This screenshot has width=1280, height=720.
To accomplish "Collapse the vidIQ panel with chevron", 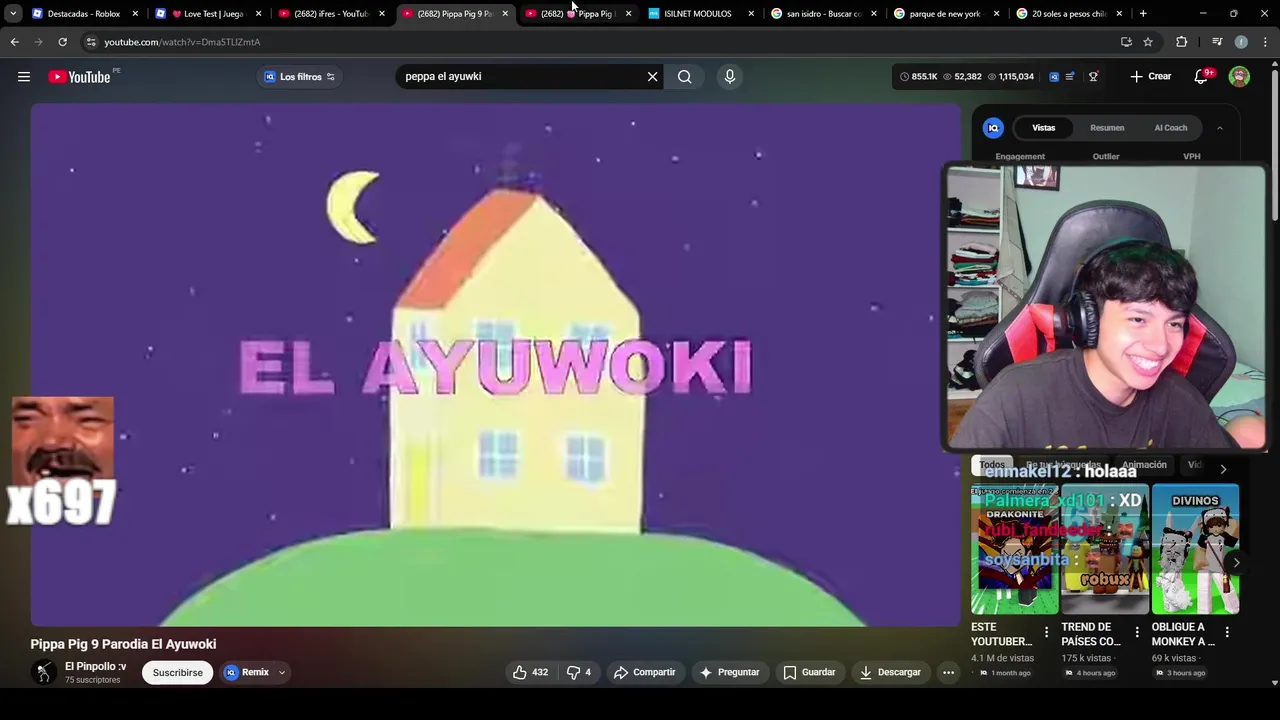I will (x=1219, y=128).
